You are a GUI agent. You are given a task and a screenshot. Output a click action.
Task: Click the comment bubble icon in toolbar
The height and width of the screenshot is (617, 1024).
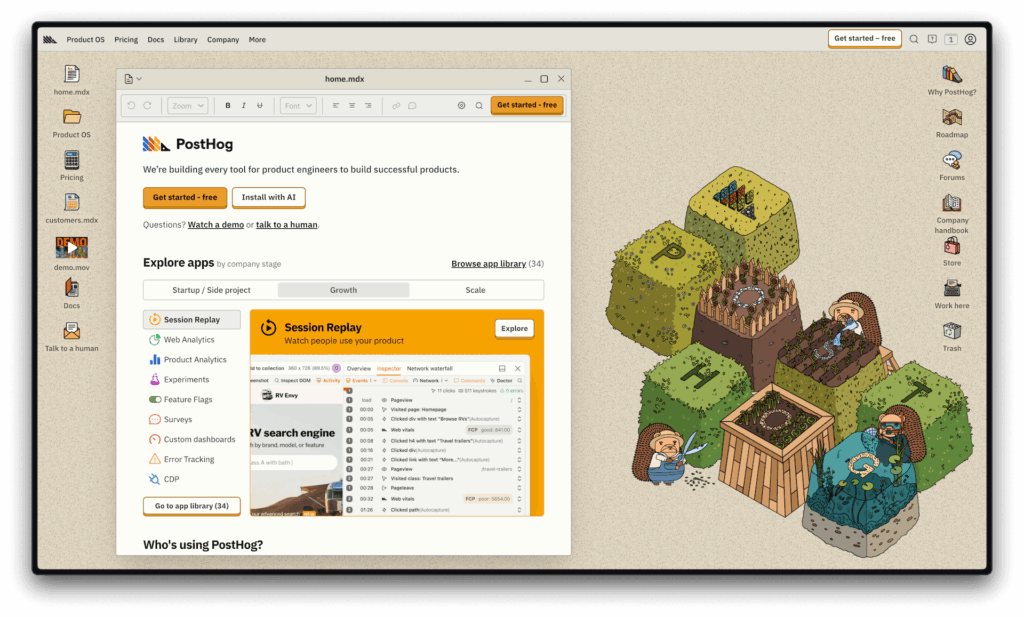[412, 106]
